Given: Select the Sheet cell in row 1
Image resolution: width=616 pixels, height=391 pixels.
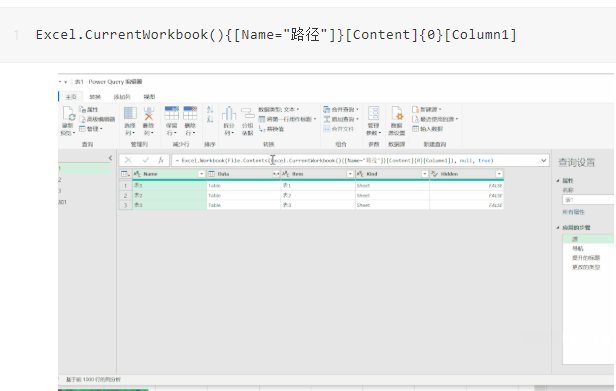Looking at the screenshot, I should click(392, 185).
